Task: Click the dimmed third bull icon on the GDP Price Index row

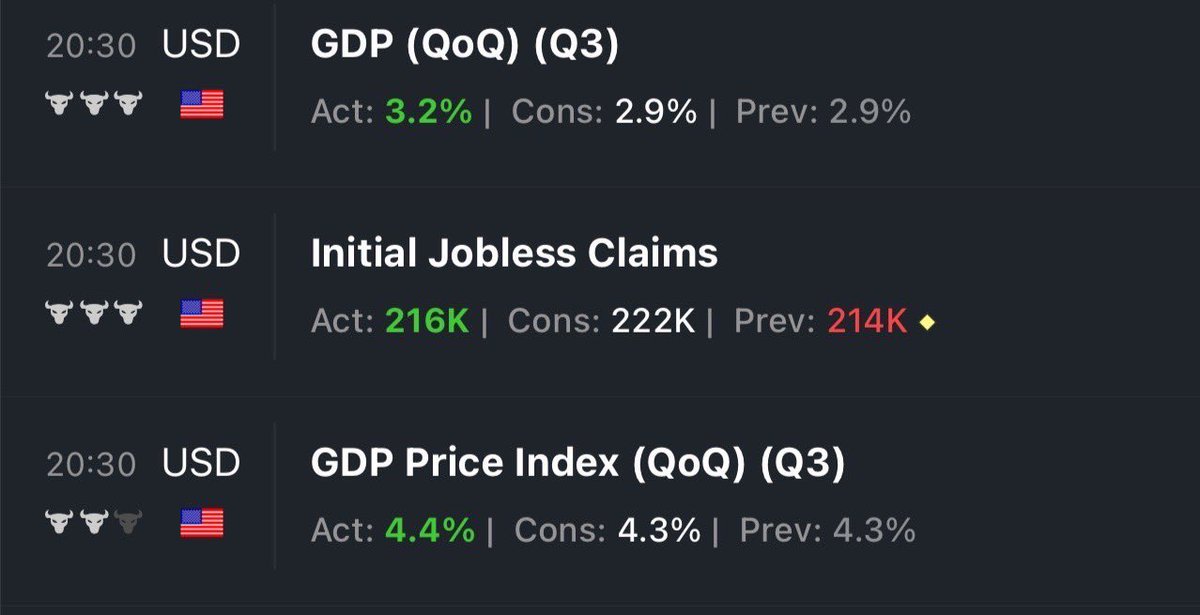Action: [x=128, y=523]
